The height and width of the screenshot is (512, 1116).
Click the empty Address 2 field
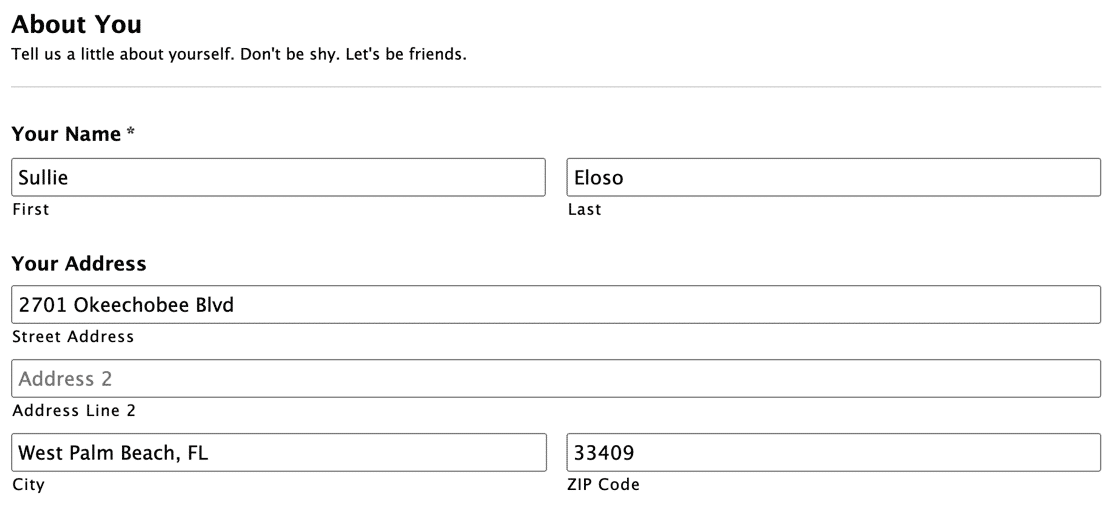[x=556, y=379]
